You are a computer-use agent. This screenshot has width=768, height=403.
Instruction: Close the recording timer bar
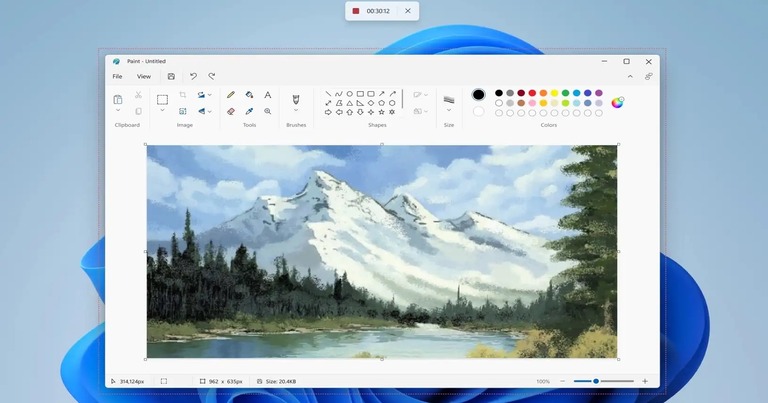(408, 11)
